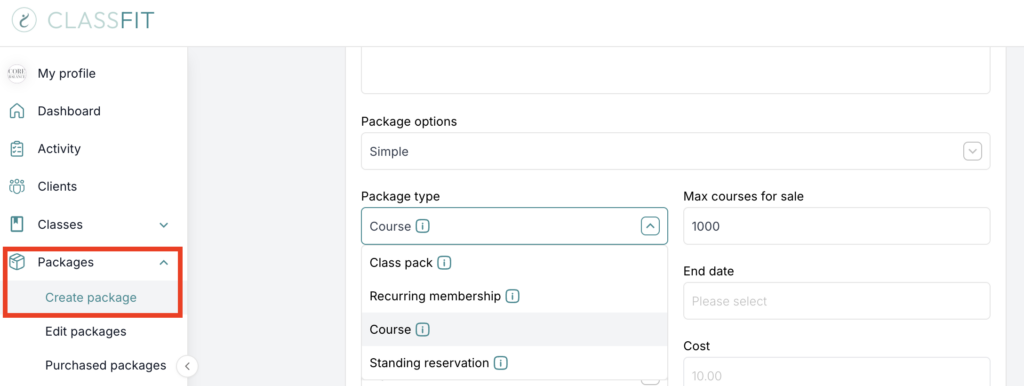The image size is (1024, 386).
Task: Close the Package type dropdown arrow
Action: (650, 227)
